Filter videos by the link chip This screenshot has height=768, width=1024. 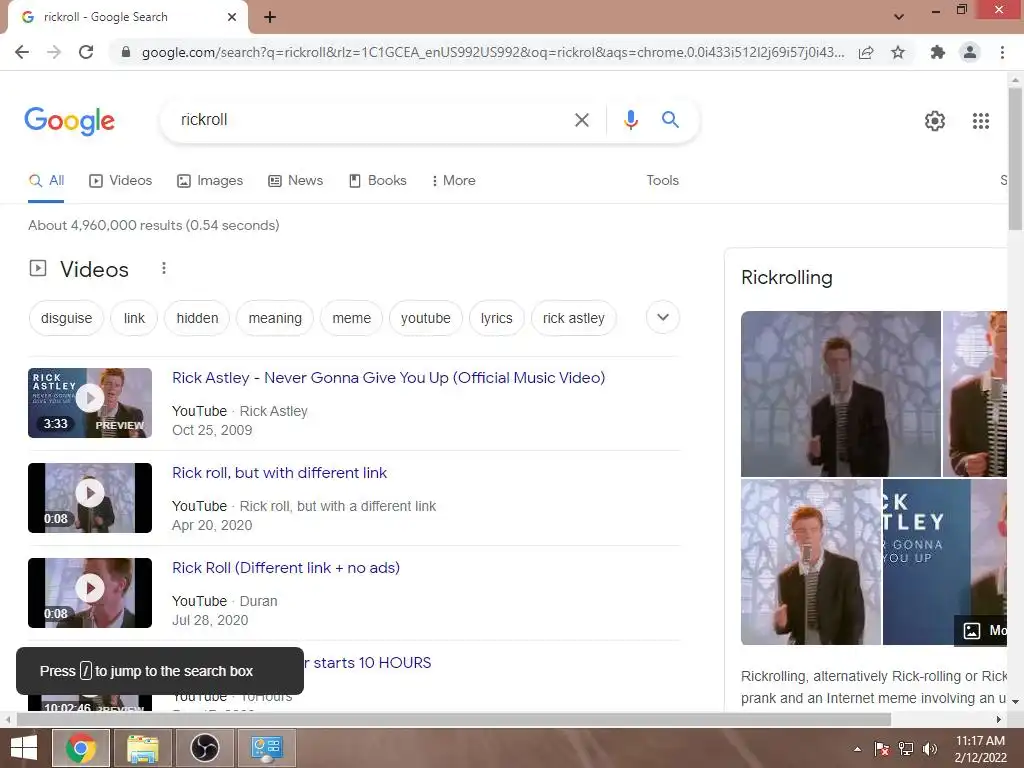[x=135, y=318]
